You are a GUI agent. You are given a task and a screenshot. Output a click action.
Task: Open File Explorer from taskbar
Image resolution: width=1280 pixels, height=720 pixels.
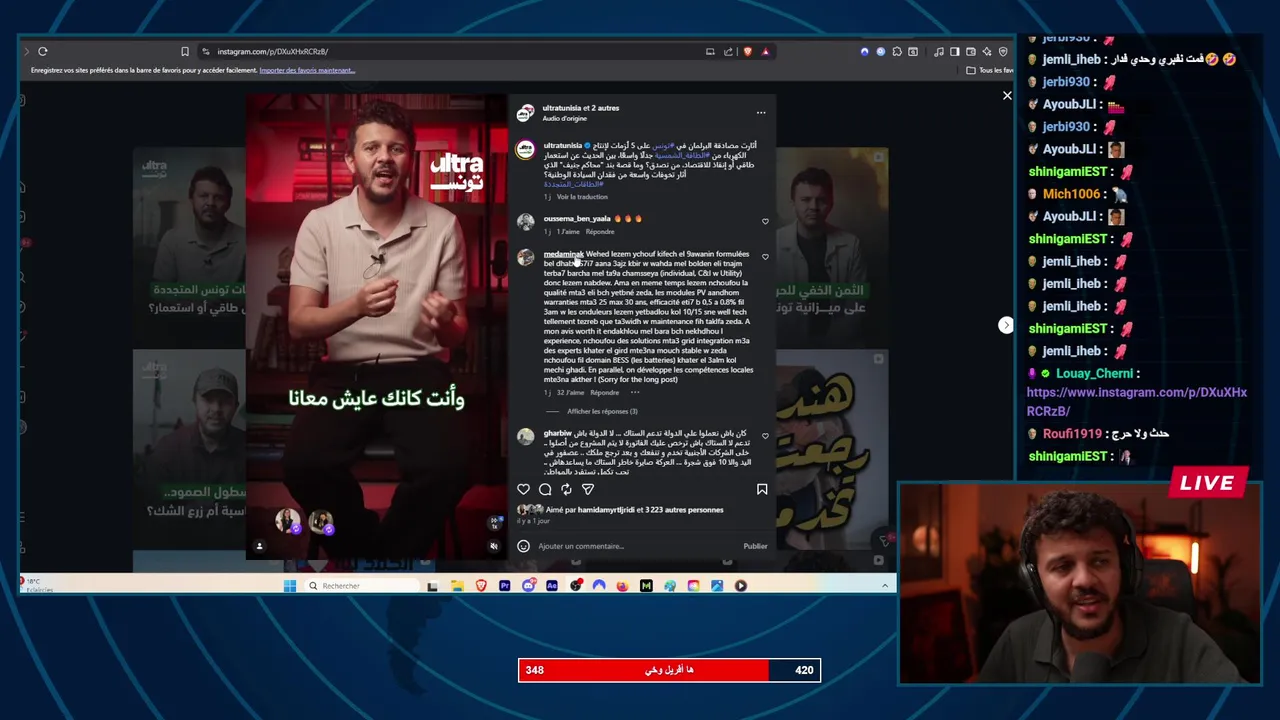tap(457, 586)
